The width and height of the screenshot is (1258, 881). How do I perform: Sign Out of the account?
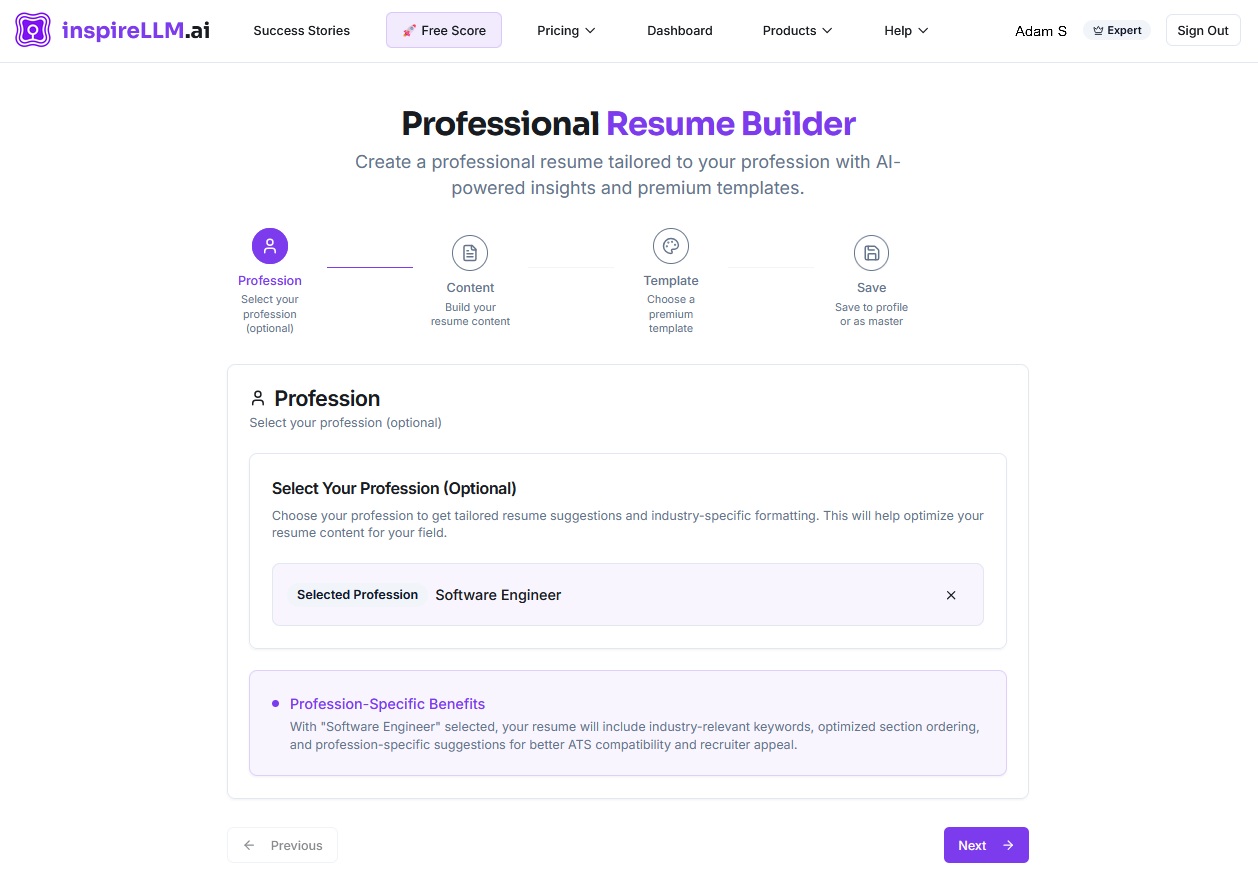(1202, 30)
